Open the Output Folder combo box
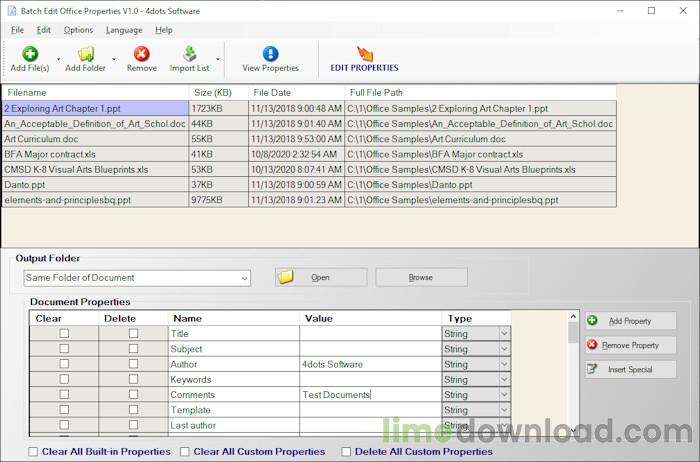Image resolution: width=700 pixels, height=462 pixels. click(137, 278)
